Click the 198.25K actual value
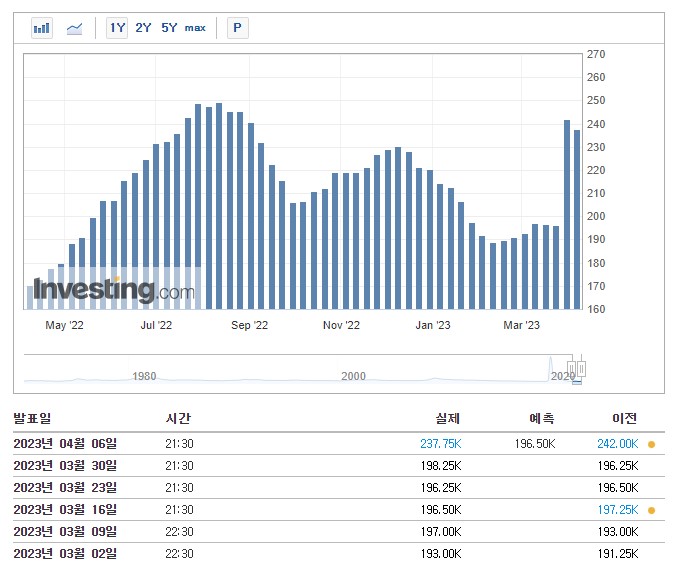The width and height of the screenshot is (673, 571). [x=441, y=466]
